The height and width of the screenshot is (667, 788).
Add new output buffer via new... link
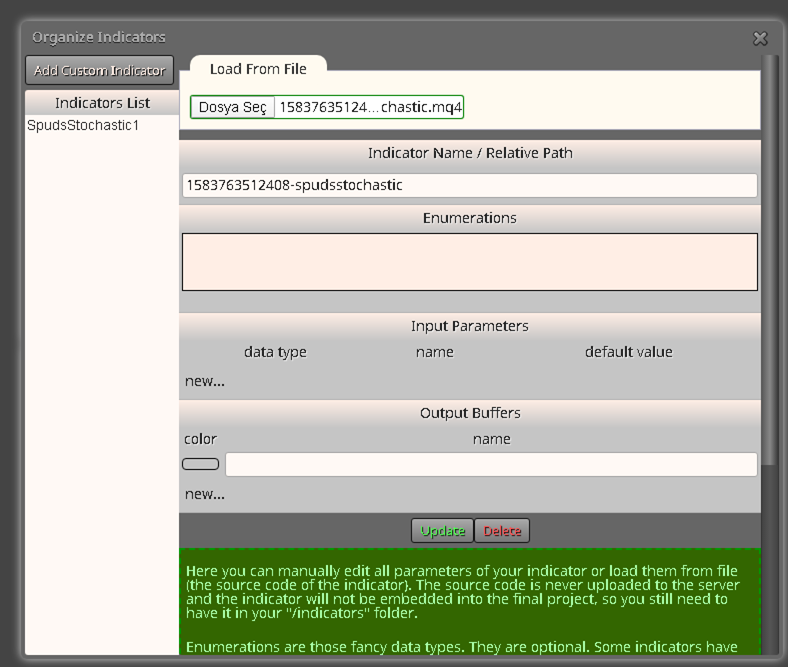205,494
